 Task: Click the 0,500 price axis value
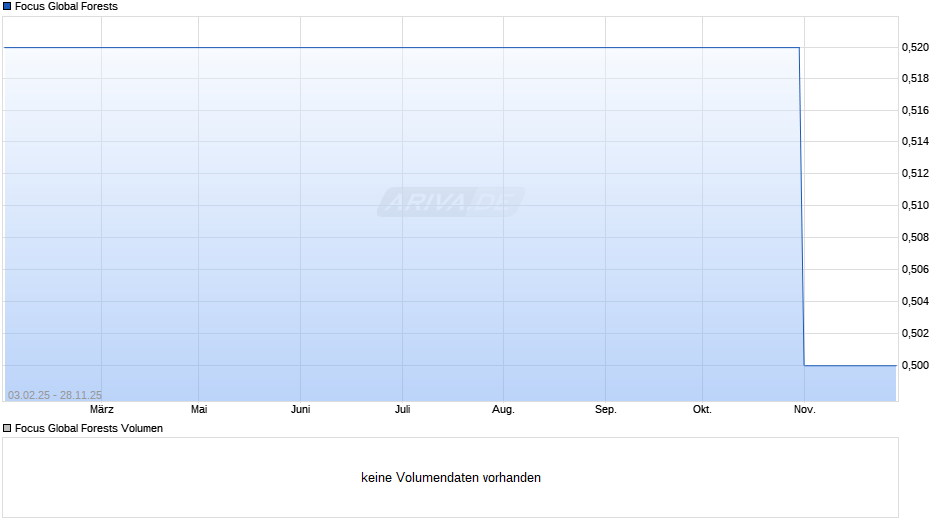pyautogui.click(x=915, y=365)
